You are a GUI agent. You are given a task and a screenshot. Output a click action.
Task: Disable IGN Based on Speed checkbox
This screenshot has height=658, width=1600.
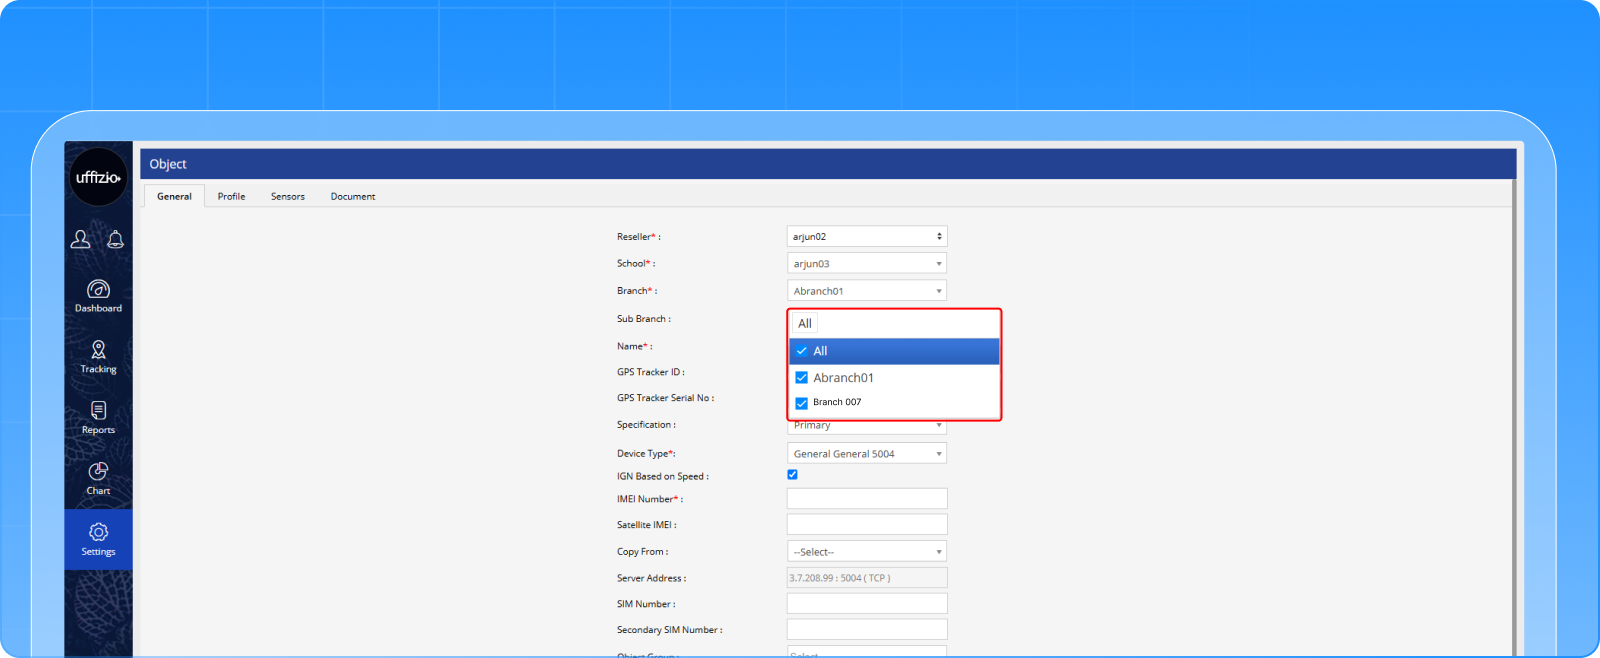(x=793, y=475)
